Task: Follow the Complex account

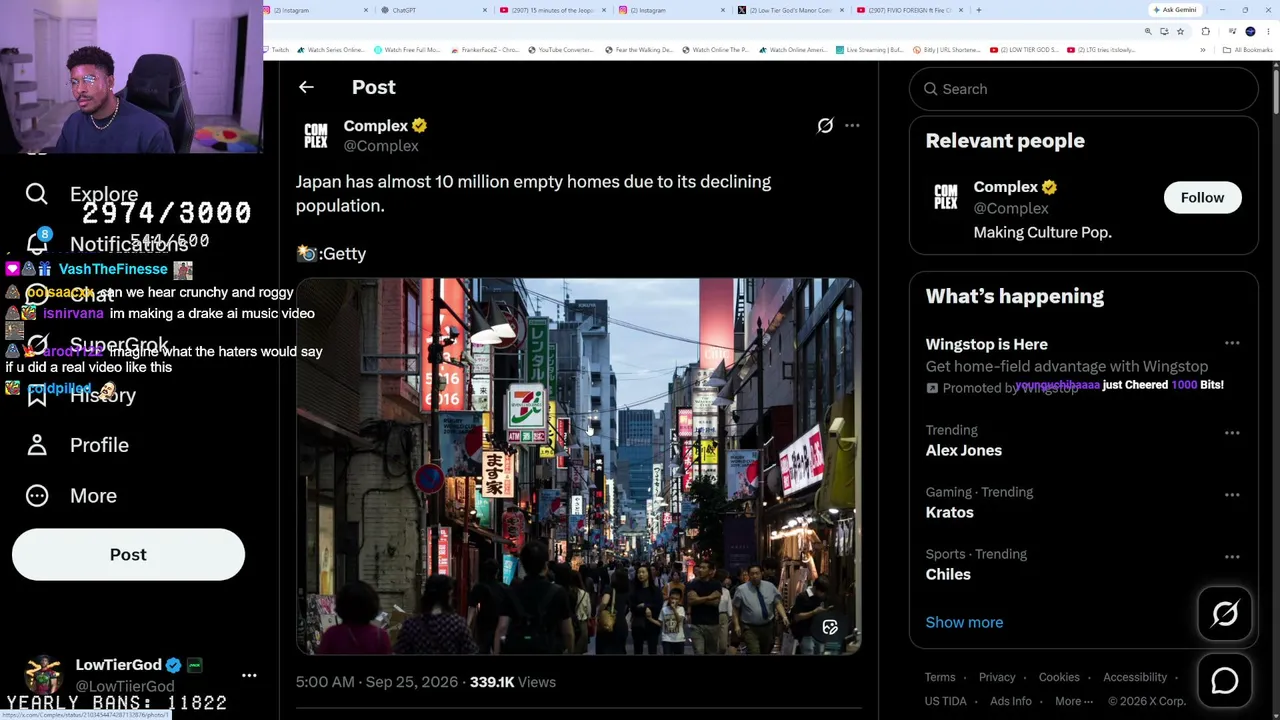Action: [1202, 198]
